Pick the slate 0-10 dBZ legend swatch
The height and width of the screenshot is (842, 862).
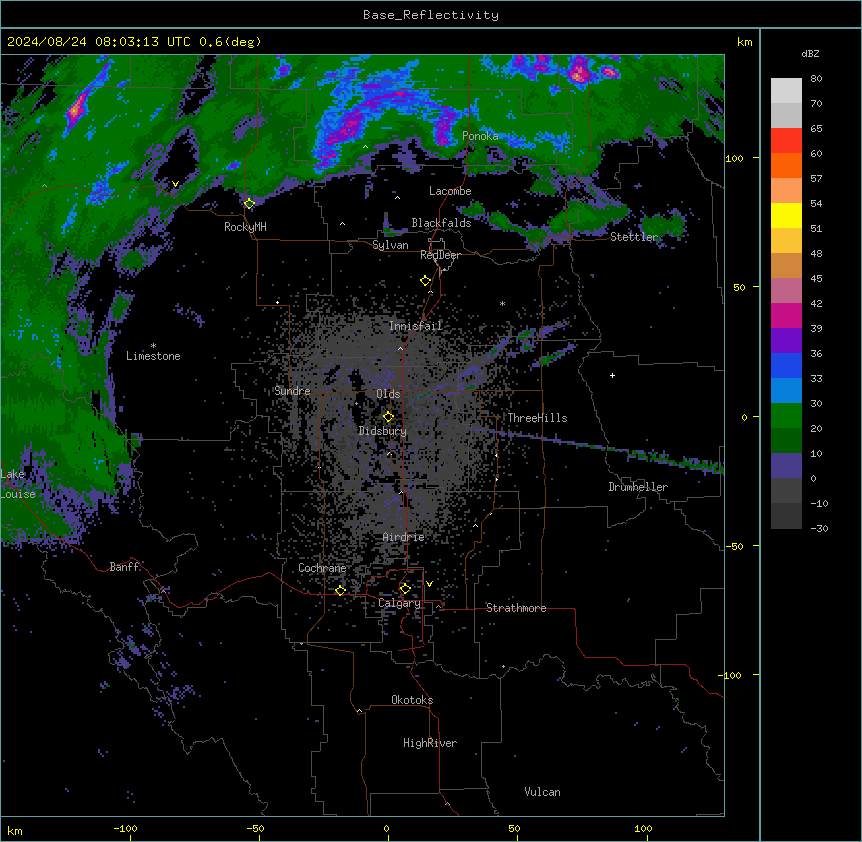tap(786, 466)
